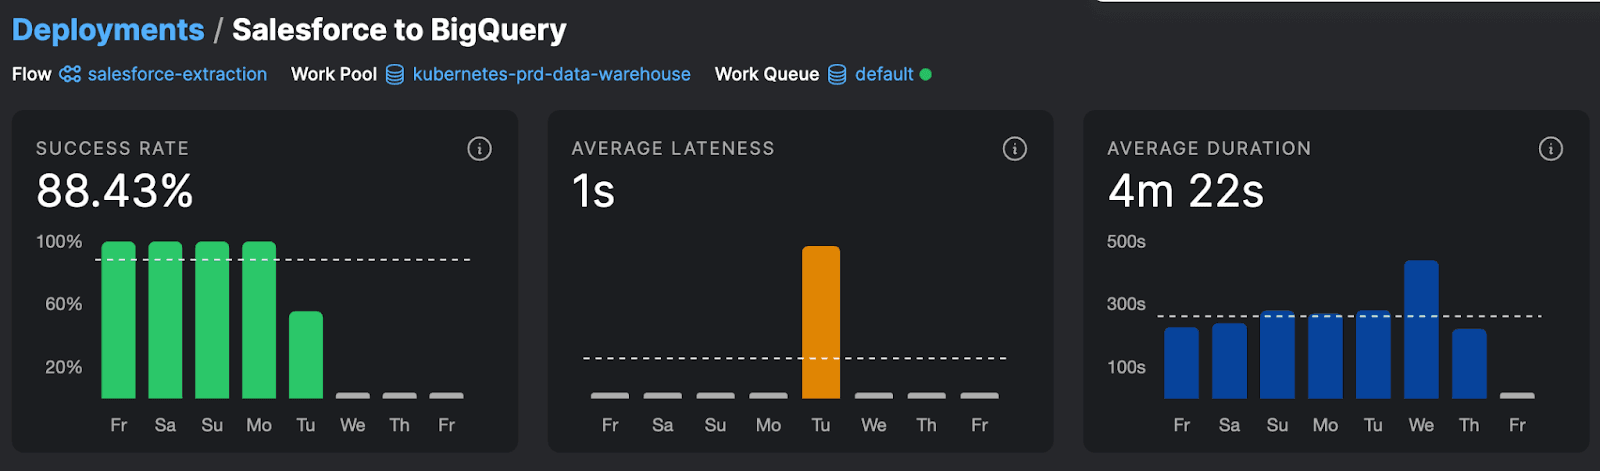Select the Thursday average duration bar
Screen dimensions: 1600x471
[1469, 364]
